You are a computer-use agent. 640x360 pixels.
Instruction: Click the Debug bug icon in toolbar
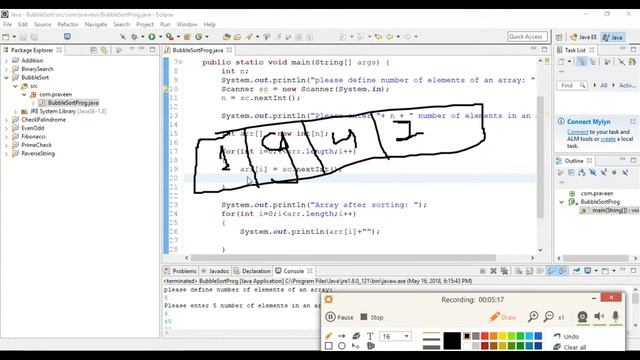134,37
